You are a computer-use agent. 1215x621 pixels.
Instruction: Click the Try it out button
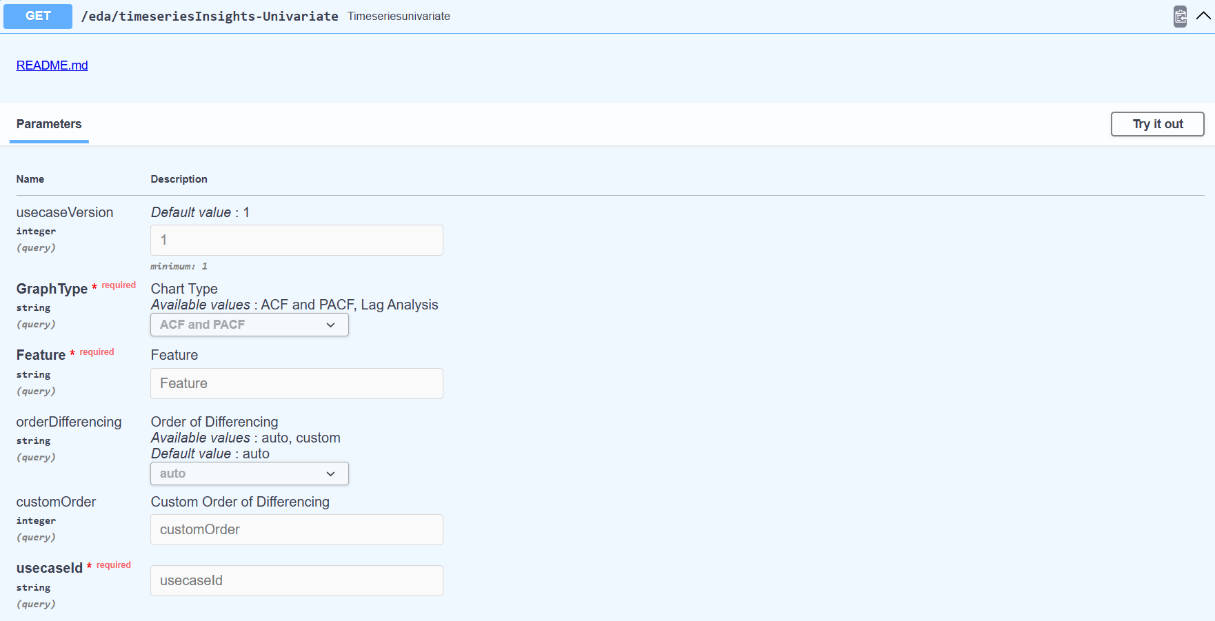click(x=1157, y=124)
